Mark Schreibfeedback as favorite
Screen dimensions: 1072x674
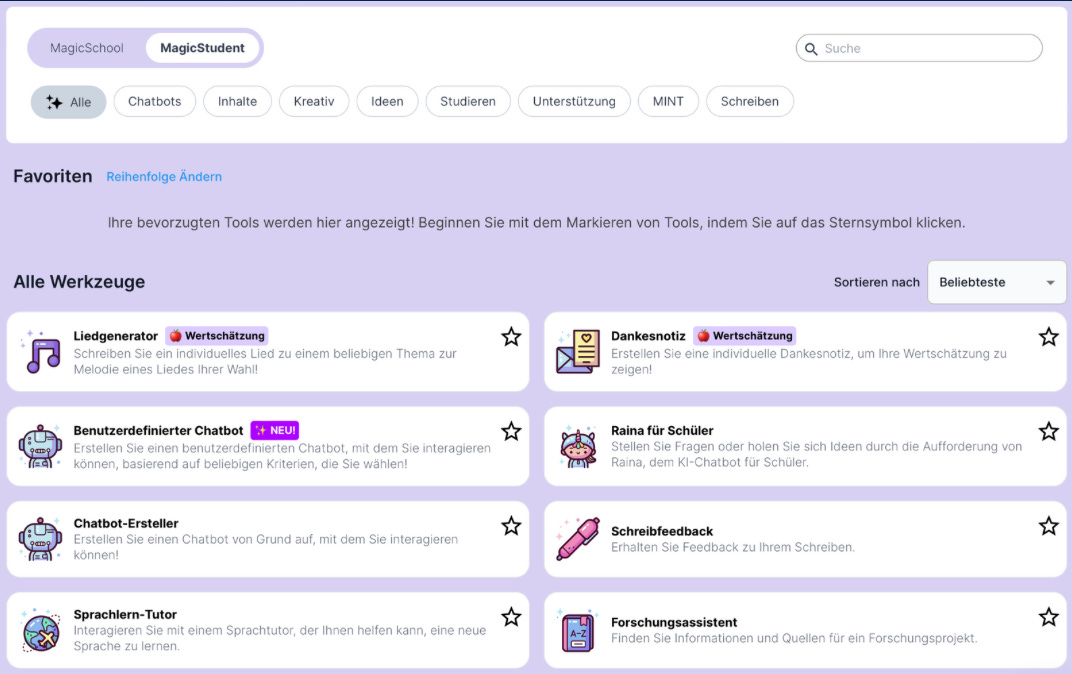tap(1049, 526)
